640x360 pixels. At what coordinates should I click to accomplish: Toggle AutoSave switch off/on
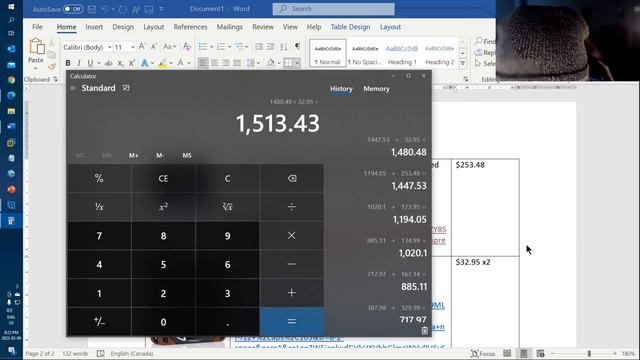[73, 9]
